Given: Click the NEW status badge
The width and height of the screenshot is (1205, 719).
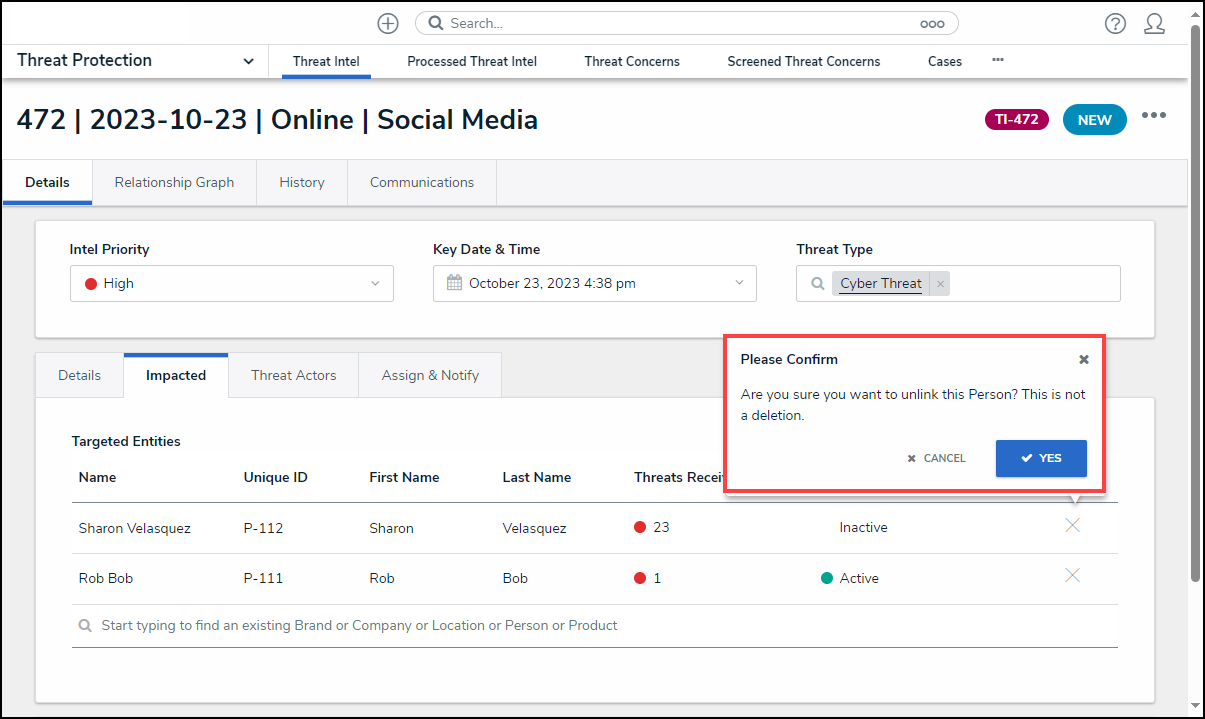Looking at the screenshot, I should tap(1094, 120).
